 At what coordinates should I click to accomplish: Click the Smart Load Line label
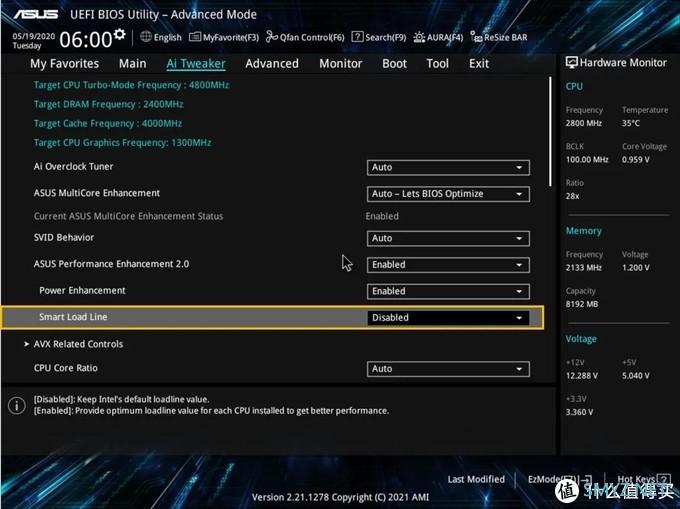click(x=73, y=317)
